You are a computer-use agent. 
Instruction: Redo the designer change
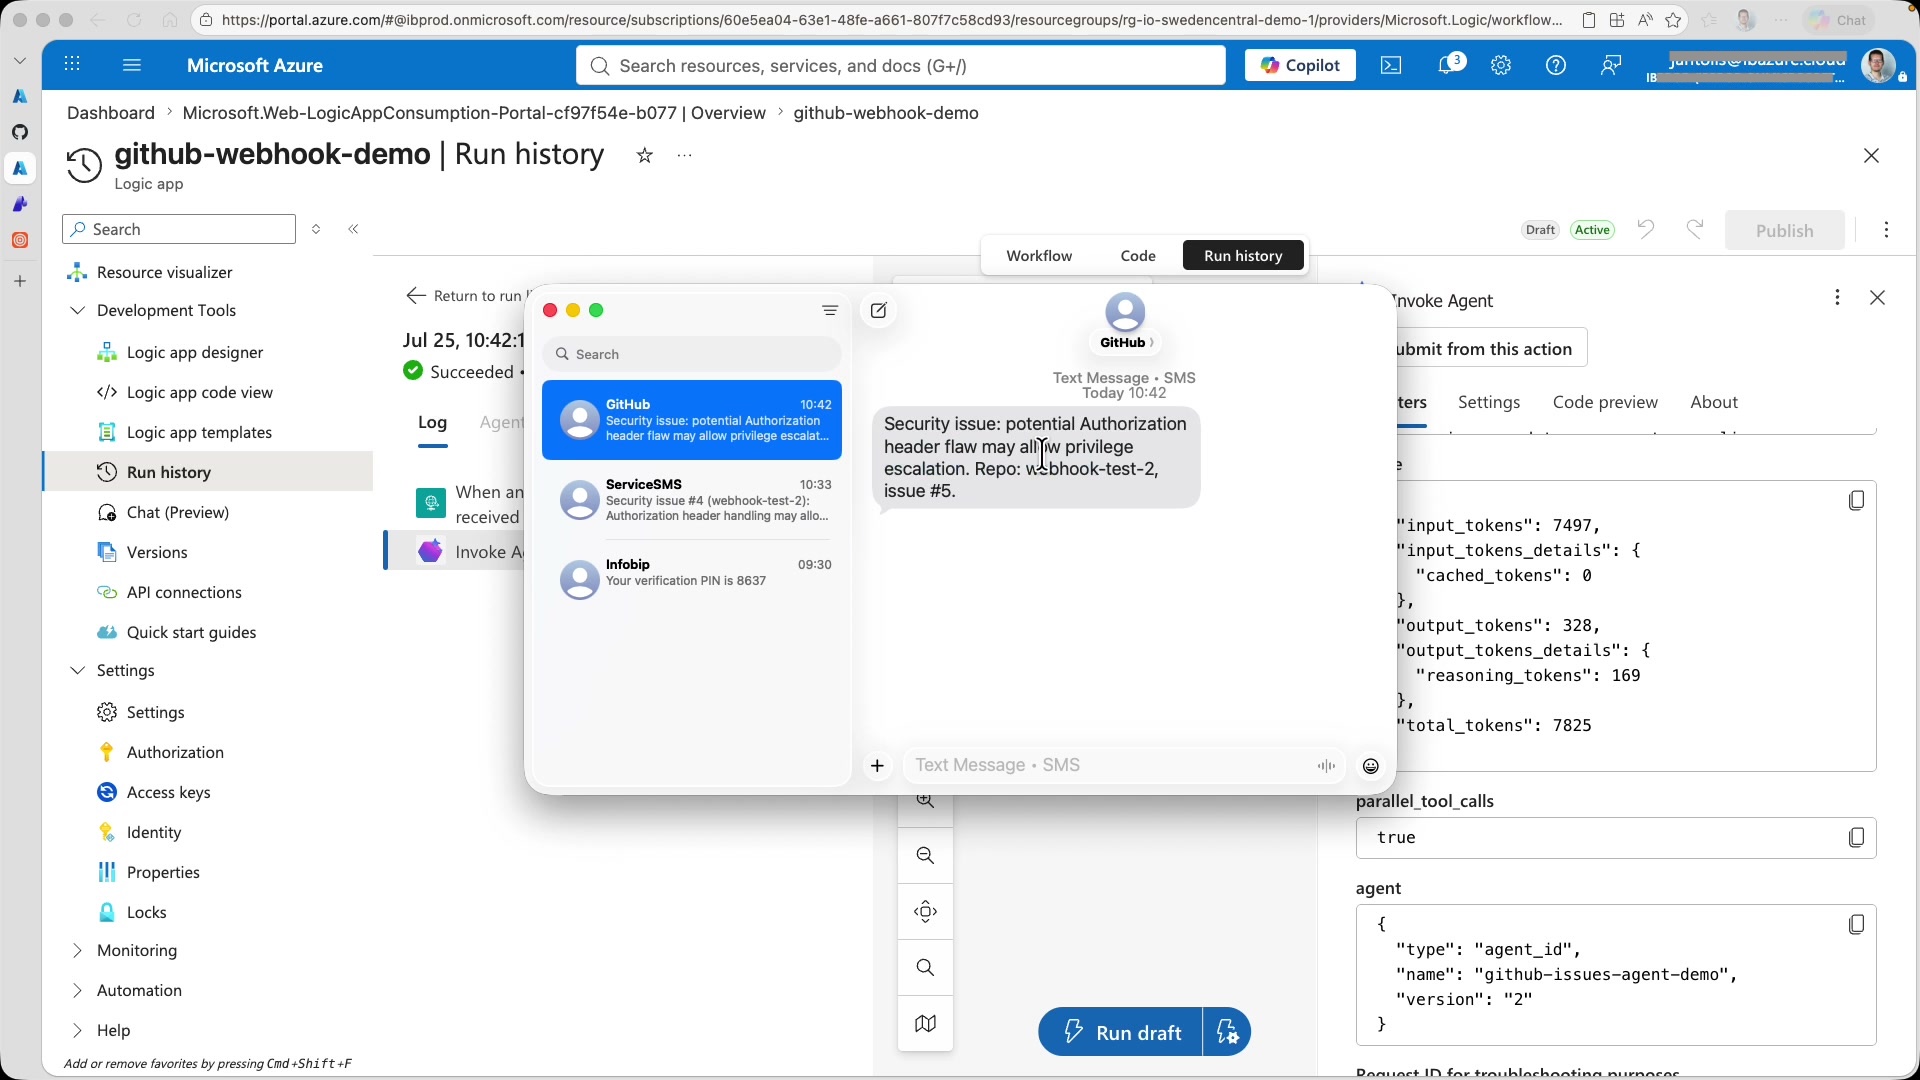[1695, 230]
